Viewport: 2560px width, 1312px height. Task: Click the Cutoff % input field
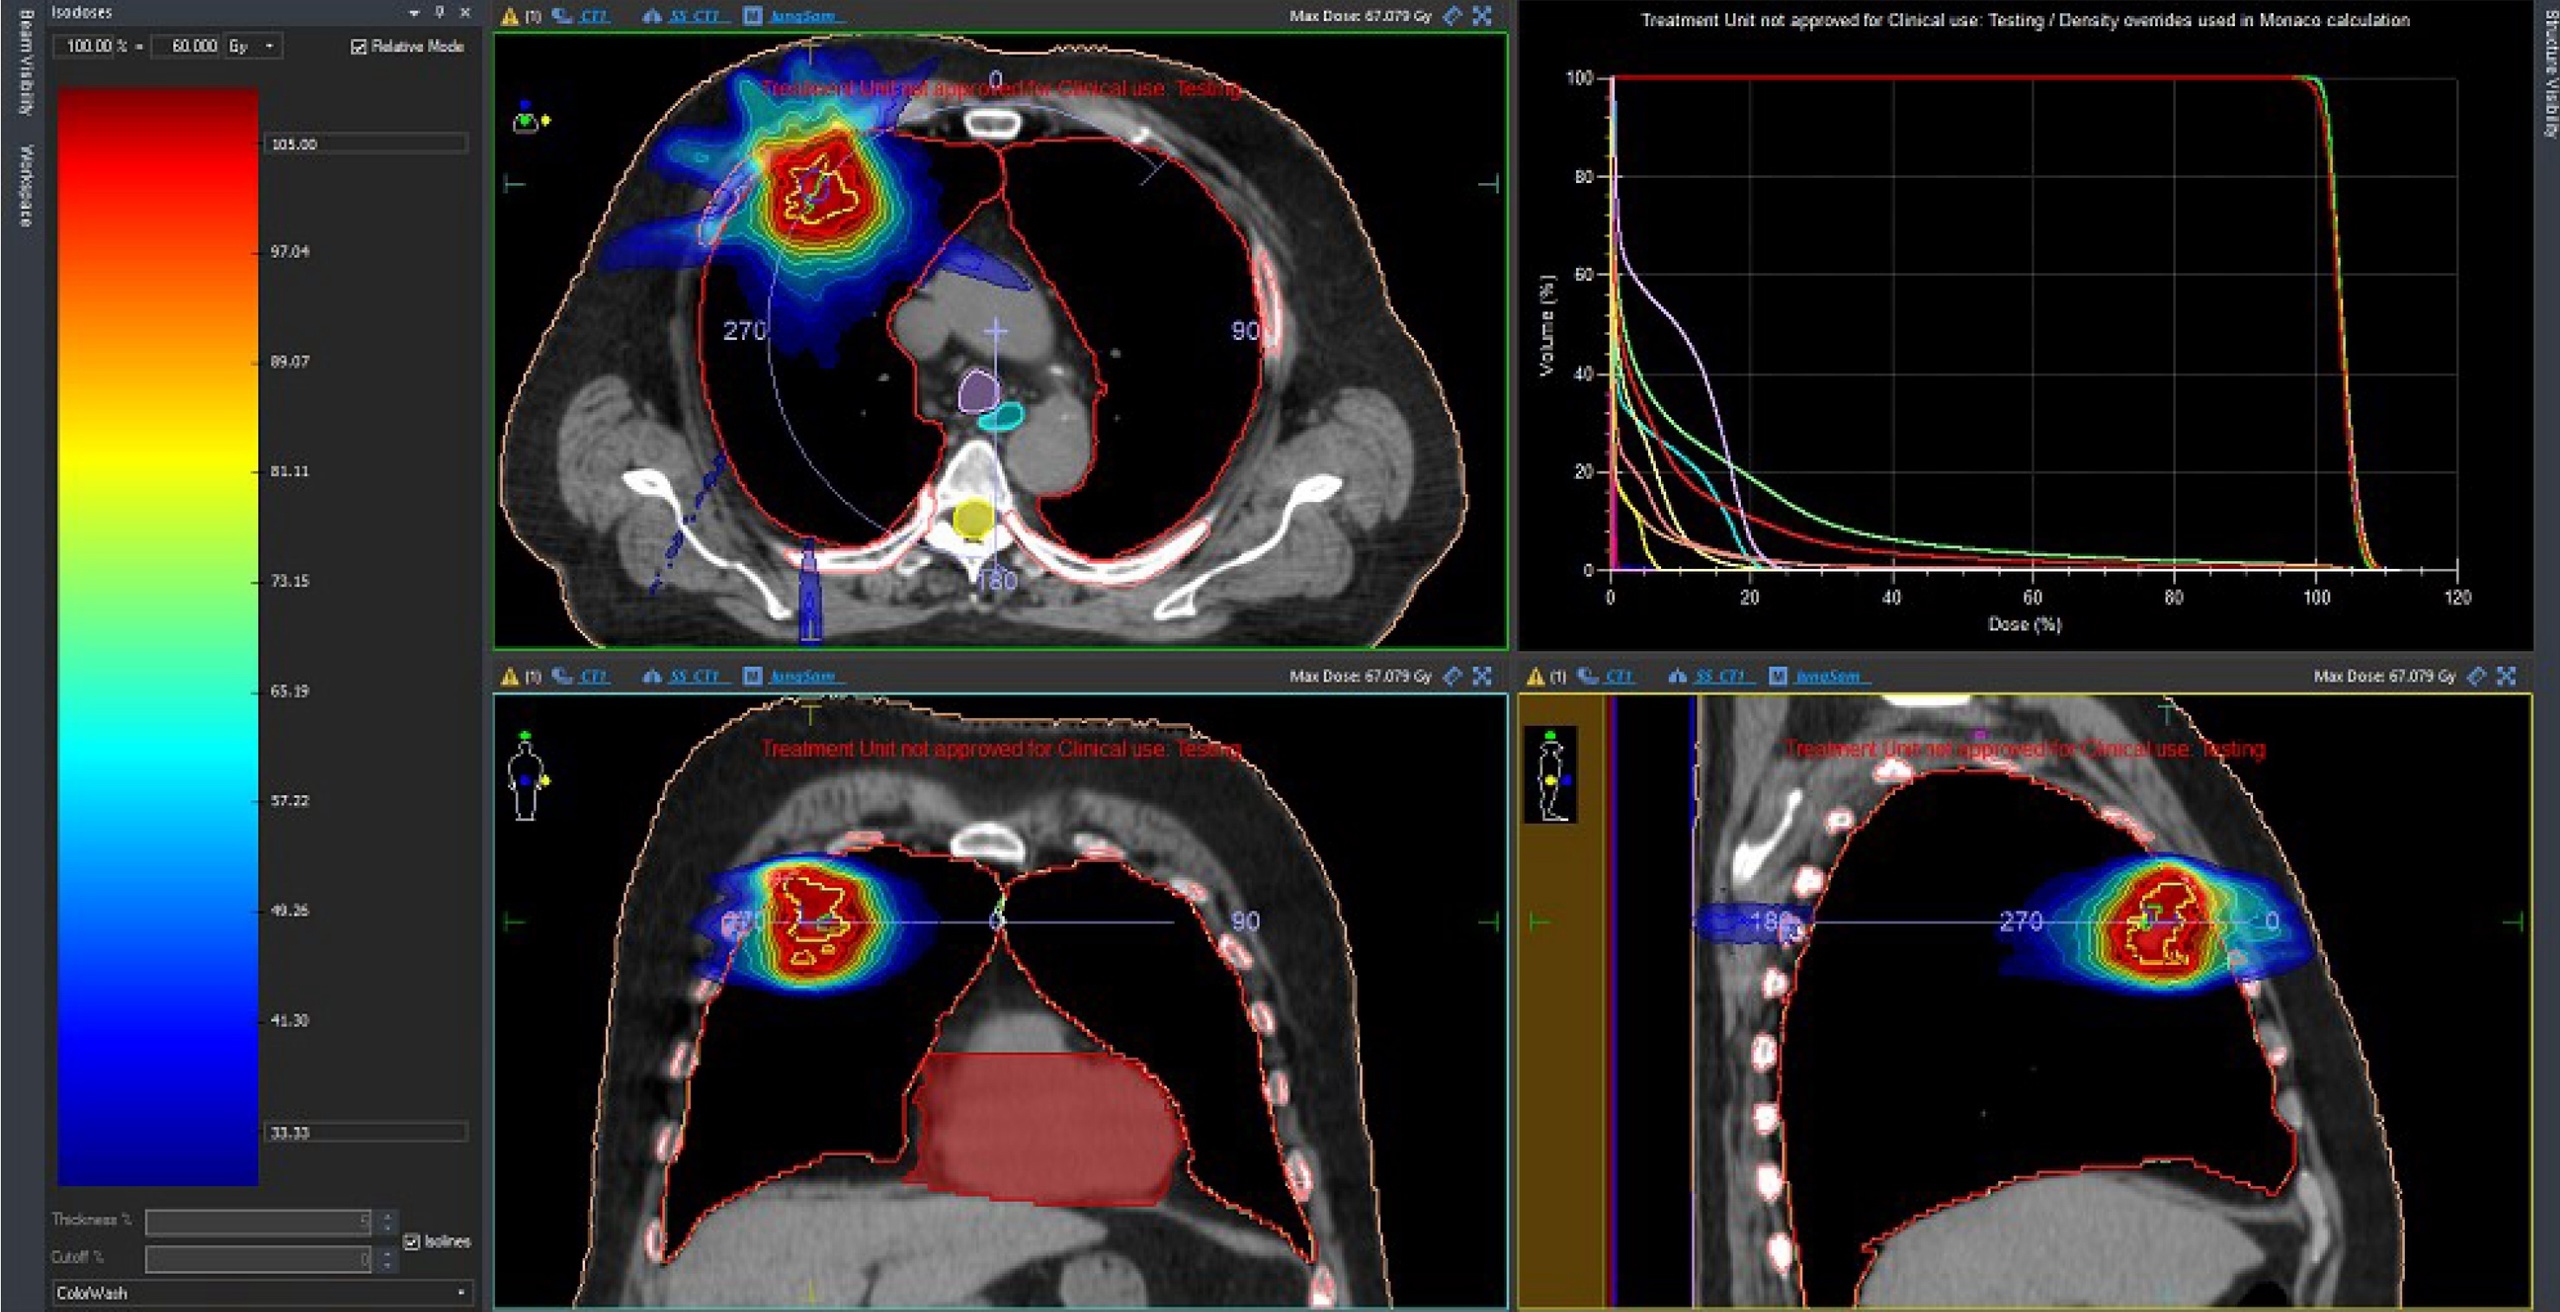260,1259
